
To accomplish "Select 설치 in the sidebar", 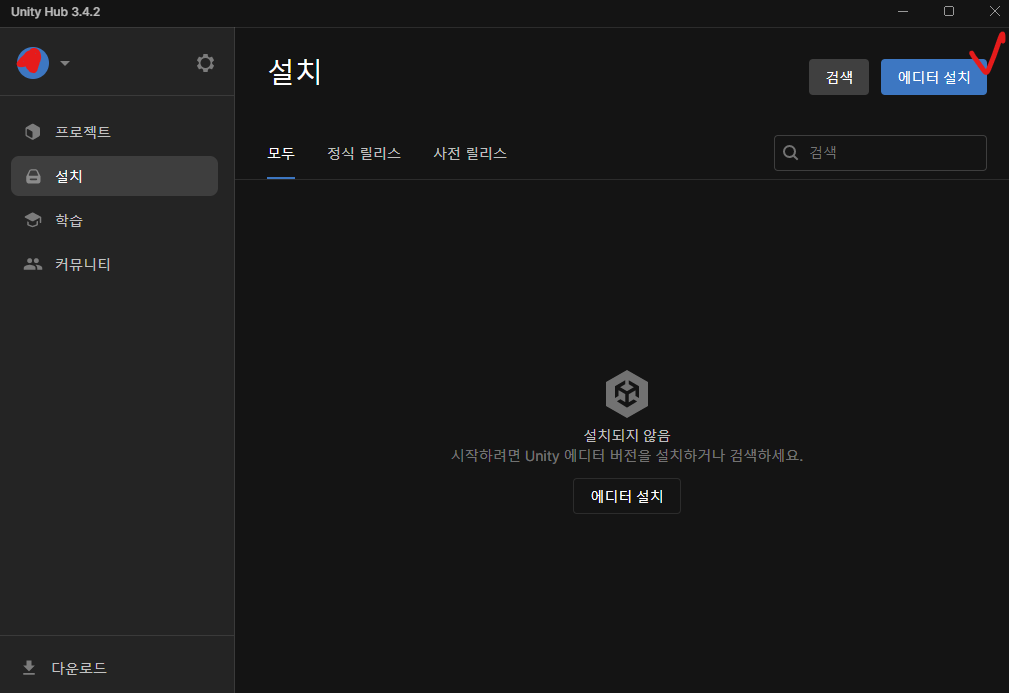I will [115, 176].
